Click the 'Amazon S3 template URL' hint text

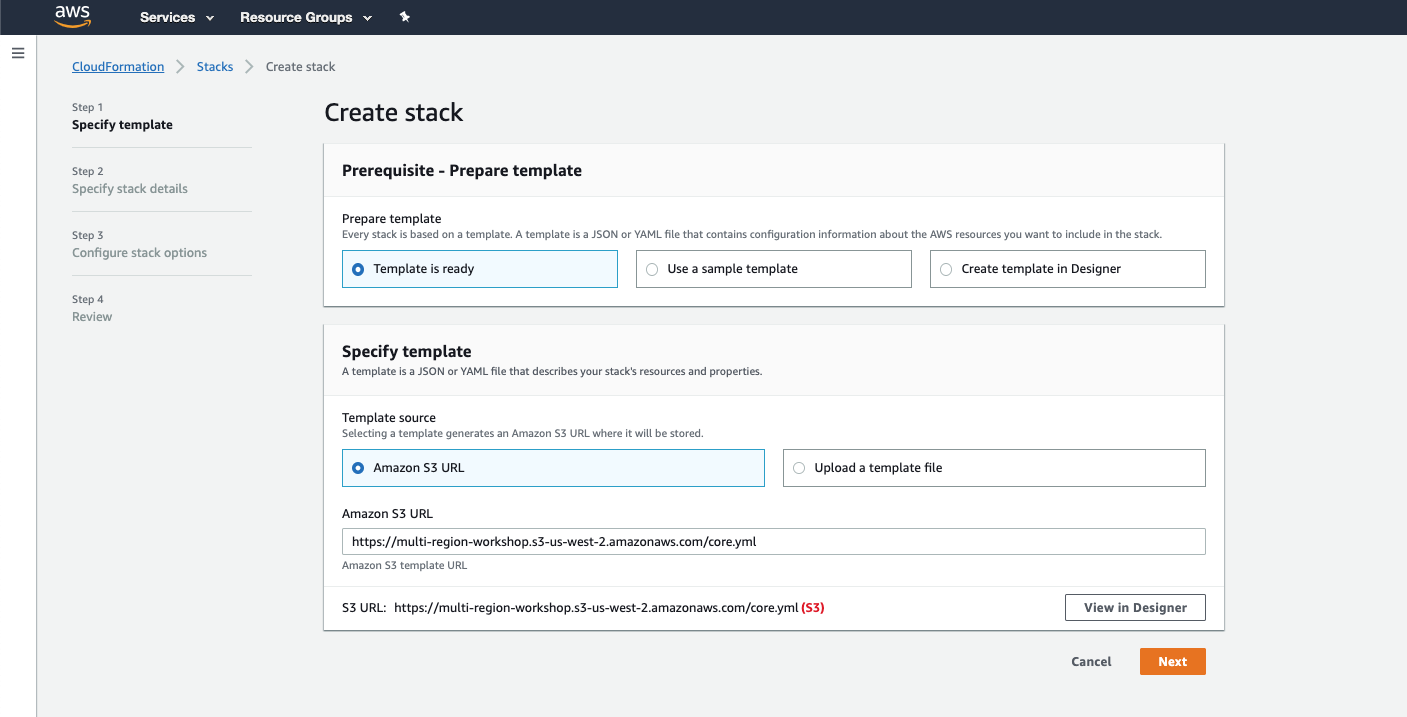404,565
